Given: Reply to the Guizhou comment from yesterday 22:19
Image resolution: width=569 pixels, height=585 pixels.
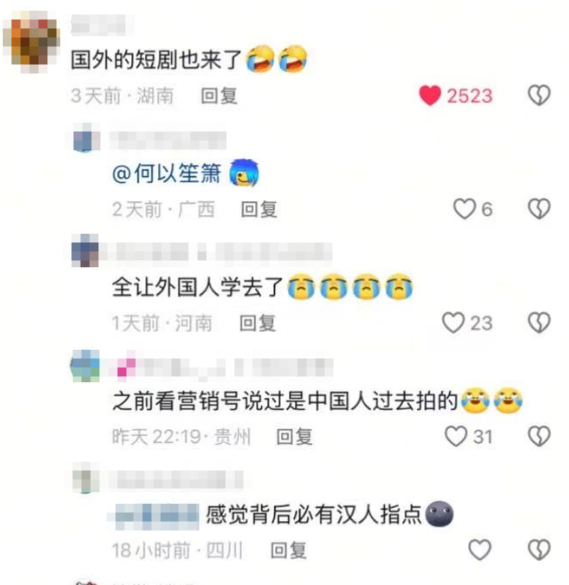Looking at the screenshot, I should 294,437.
